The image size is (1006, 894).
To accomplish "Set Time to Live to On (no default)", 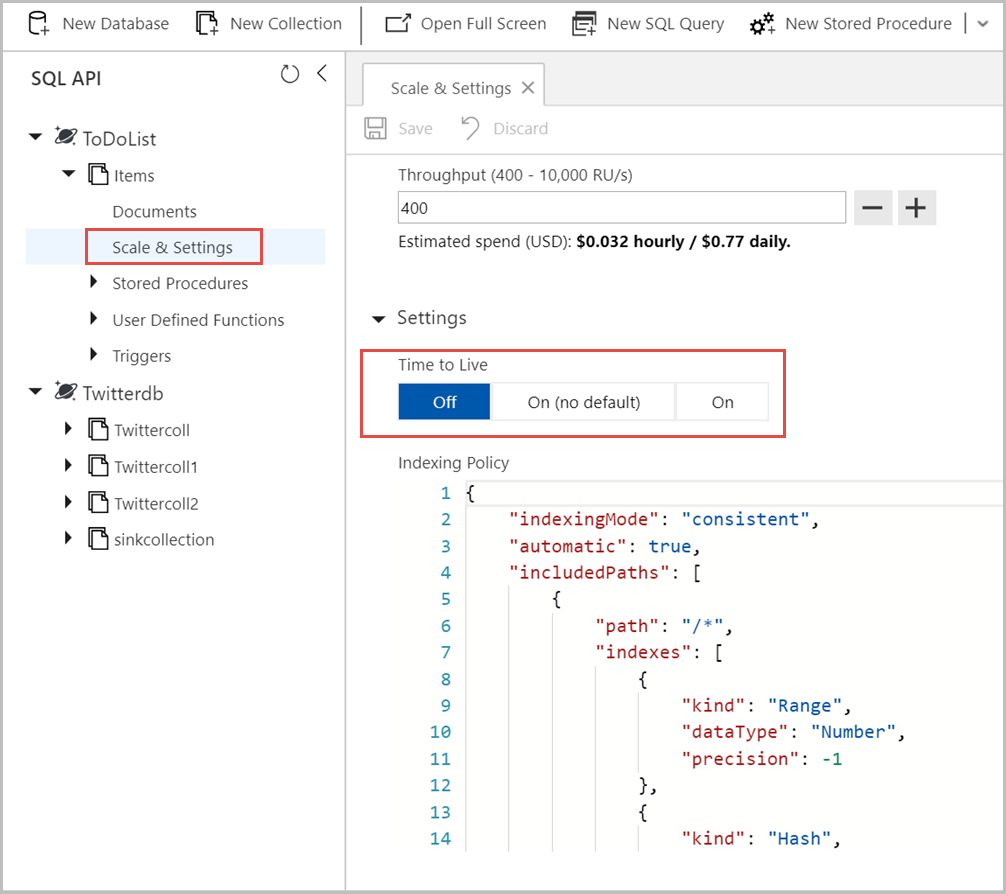I will coord(583,402).
